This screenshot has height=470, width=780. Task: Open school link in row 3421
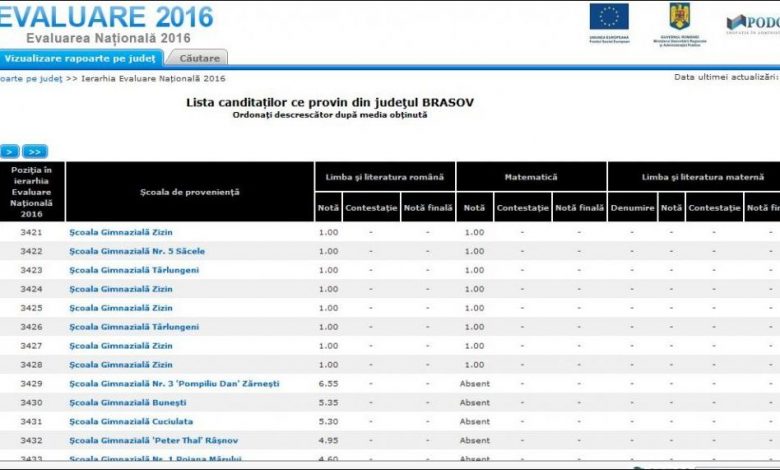click(x=121, y=232)
